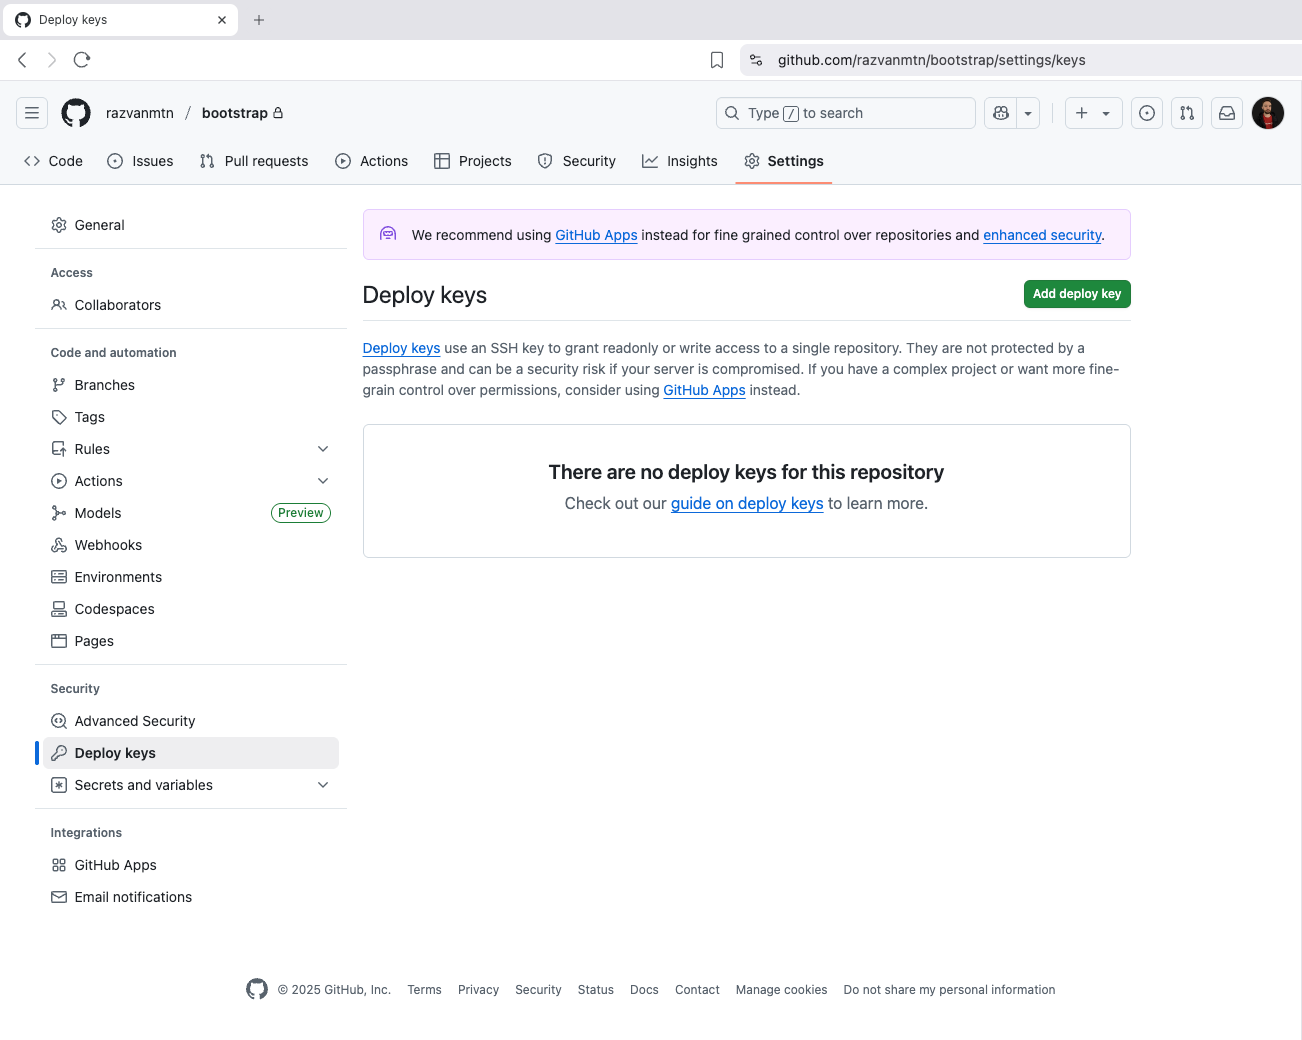The height and width of the screenshot is (1040, 1302).
Task: Close the Deploy keys browser tab
Action: (222, 20)
